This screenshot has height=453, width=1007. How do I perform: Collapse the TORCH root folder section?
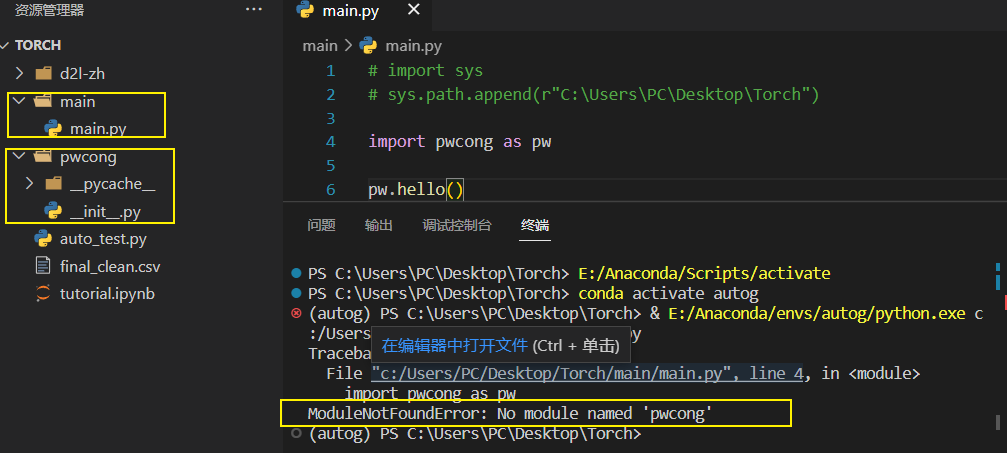pyautogui.click(x=6, y=46)
